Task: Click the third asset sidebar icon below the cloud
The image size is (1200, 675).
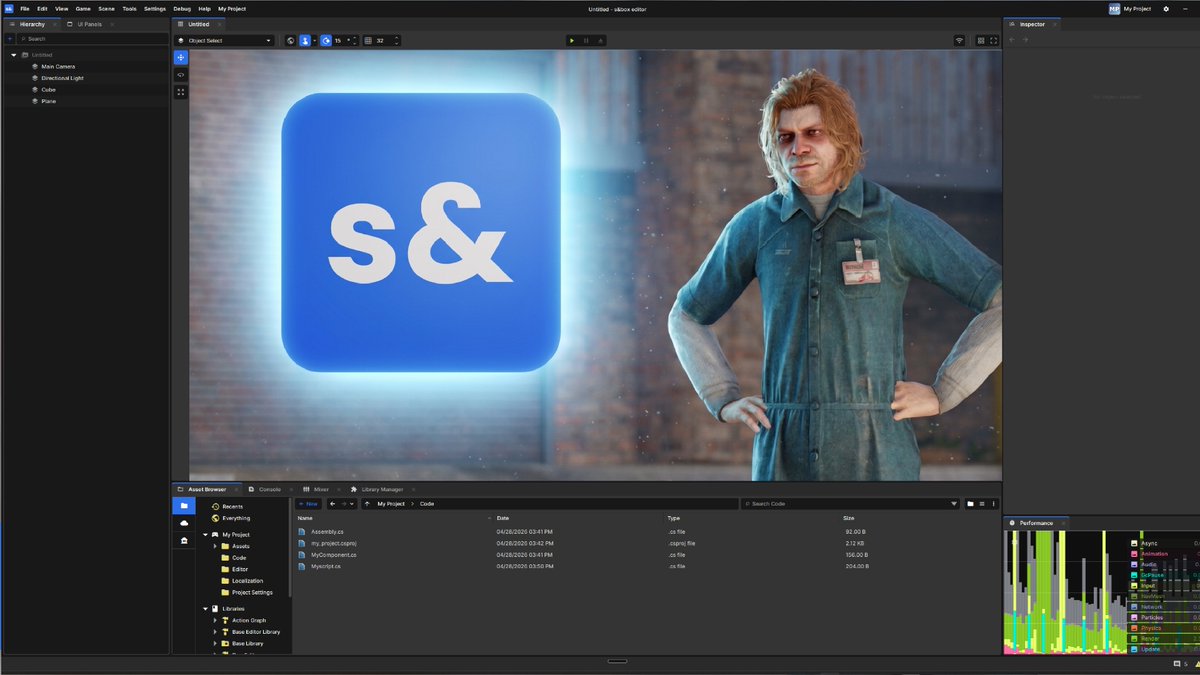Action: coord(184,540)
